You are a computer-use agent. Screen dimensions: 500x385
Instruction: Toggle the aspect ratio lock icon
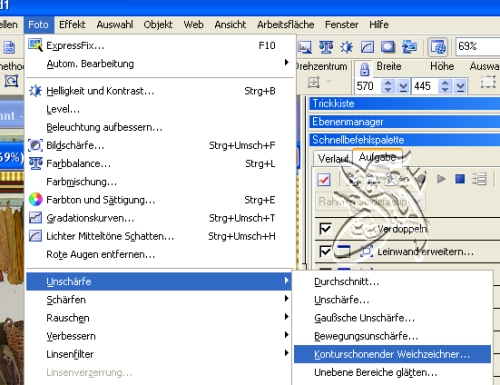point(364,69)
